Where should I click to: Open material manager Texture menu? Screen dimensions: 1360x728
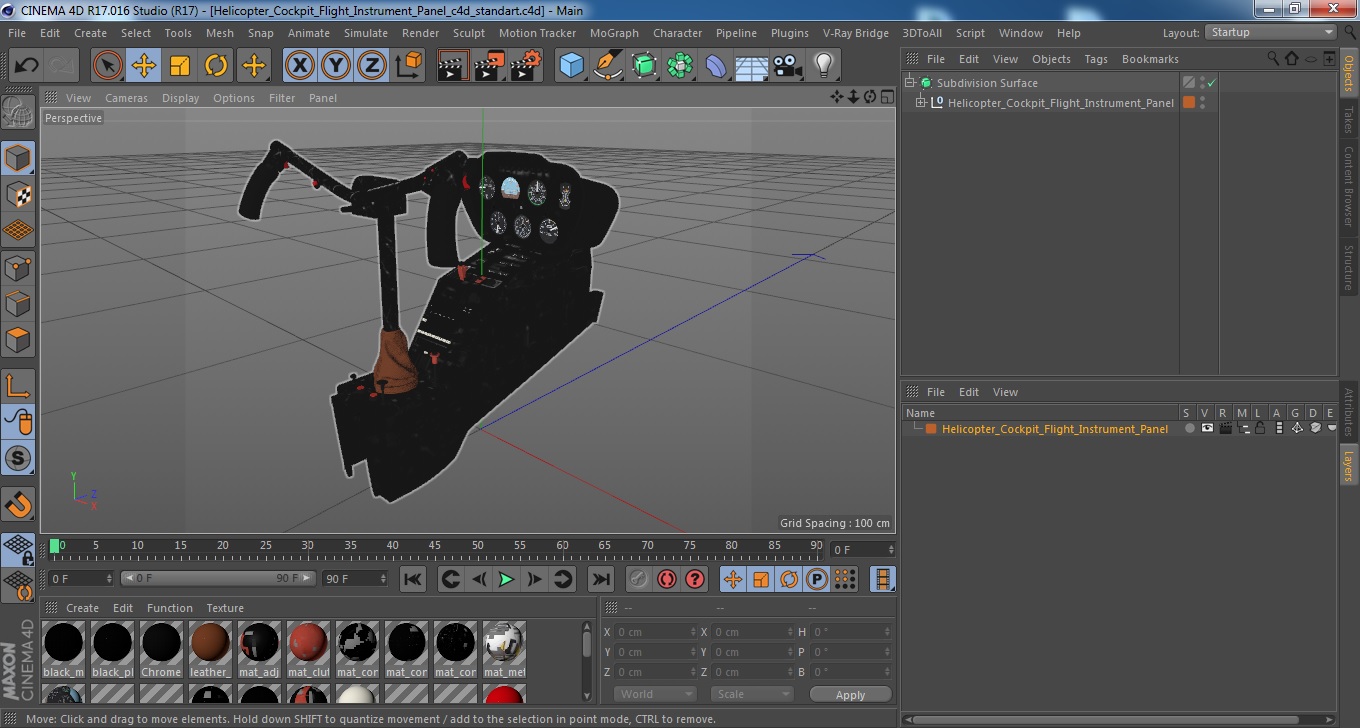[225, 608]
